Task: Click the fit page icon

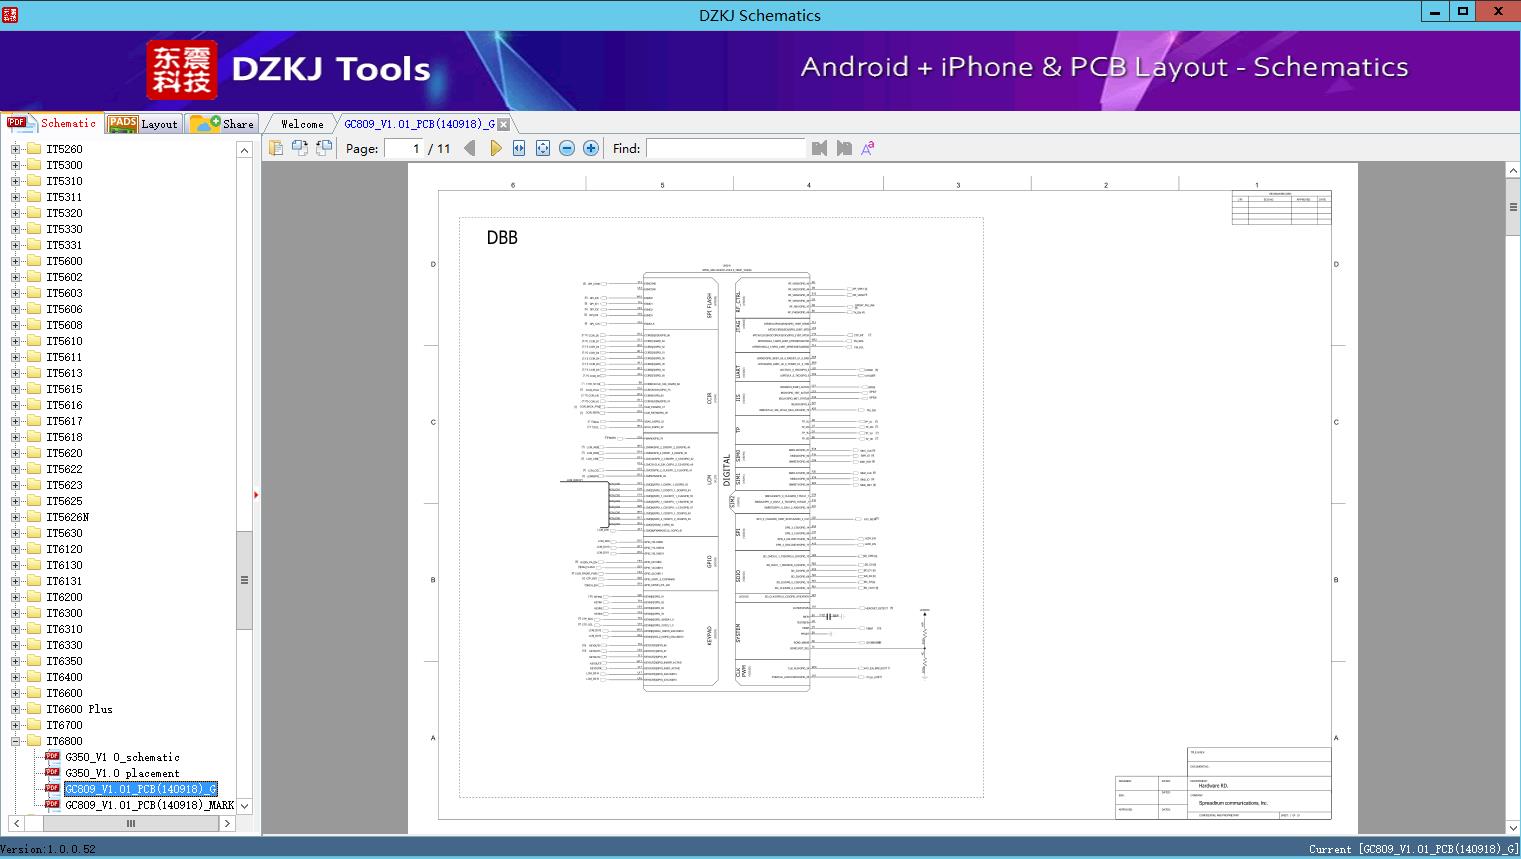Action: [543, 148]
